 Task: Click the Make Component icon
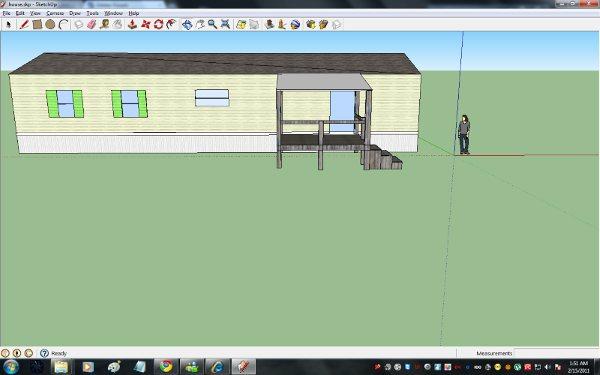coord(79,24)
